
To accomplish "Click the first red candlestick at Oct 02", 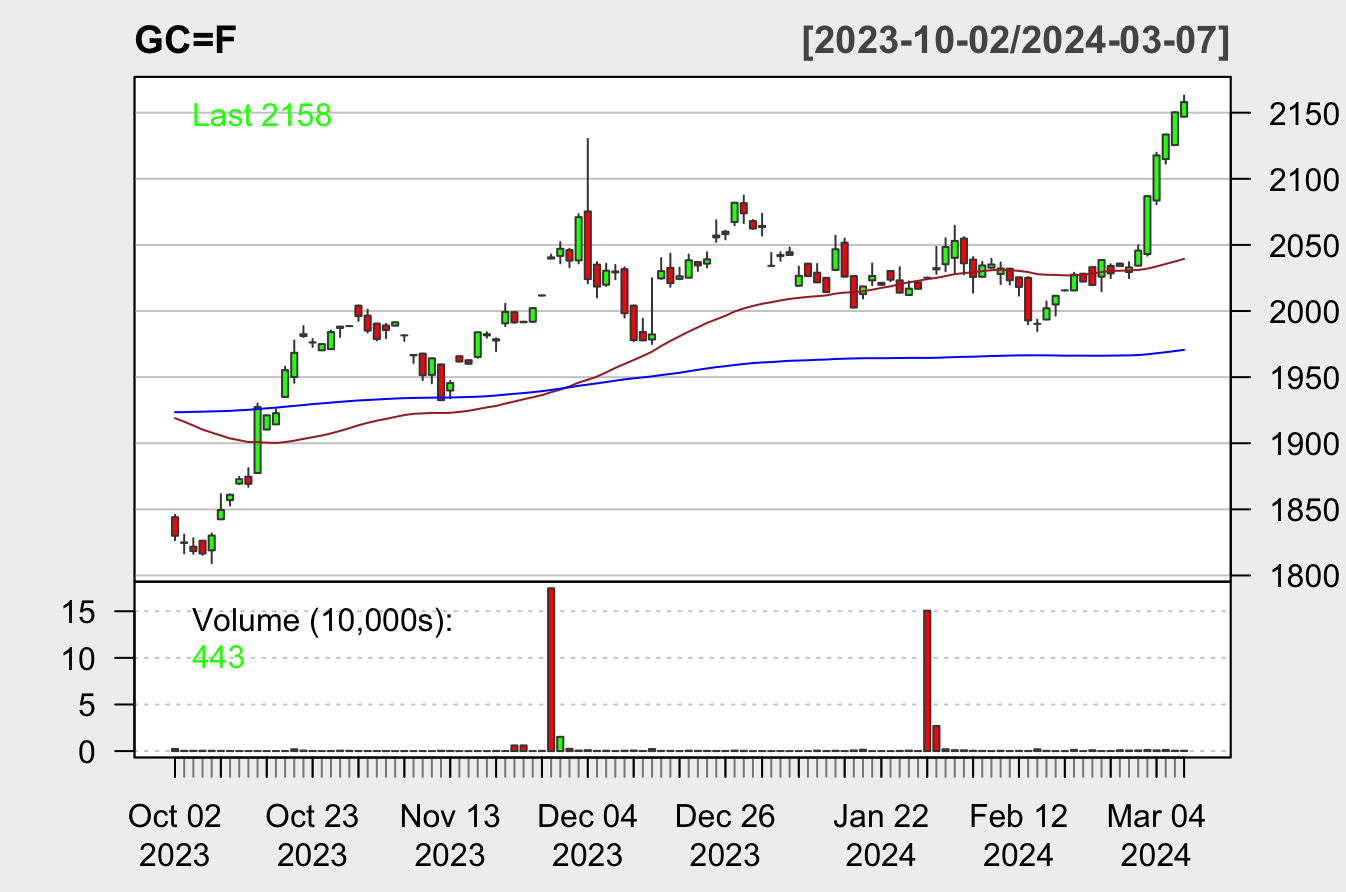I will (174, 526).
